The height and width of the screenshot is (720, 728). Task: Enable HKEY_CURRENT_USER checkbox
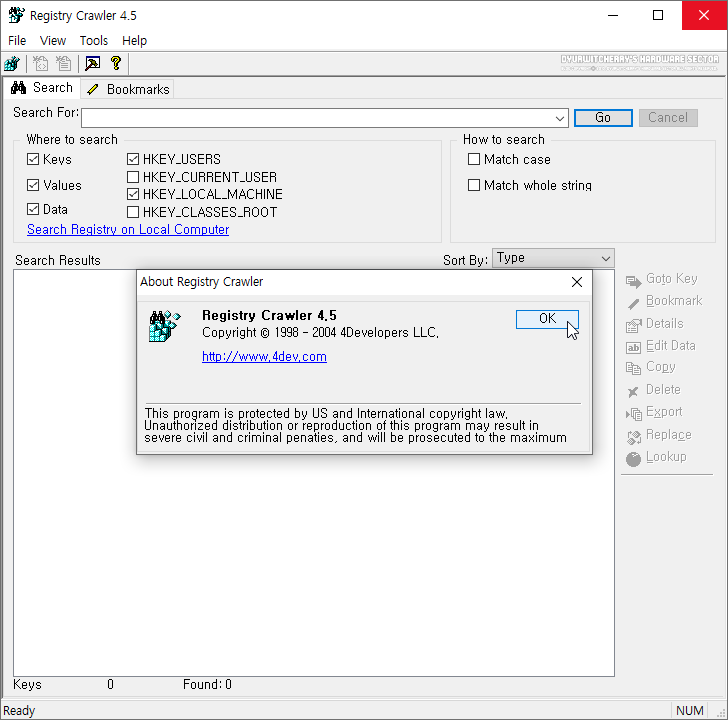tap(133, 177)
